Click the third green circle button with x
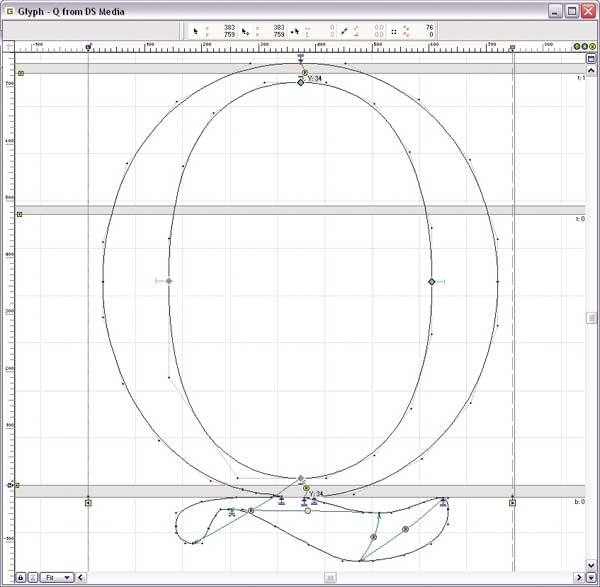Screen dimensions: 600x587 [592, 47]
